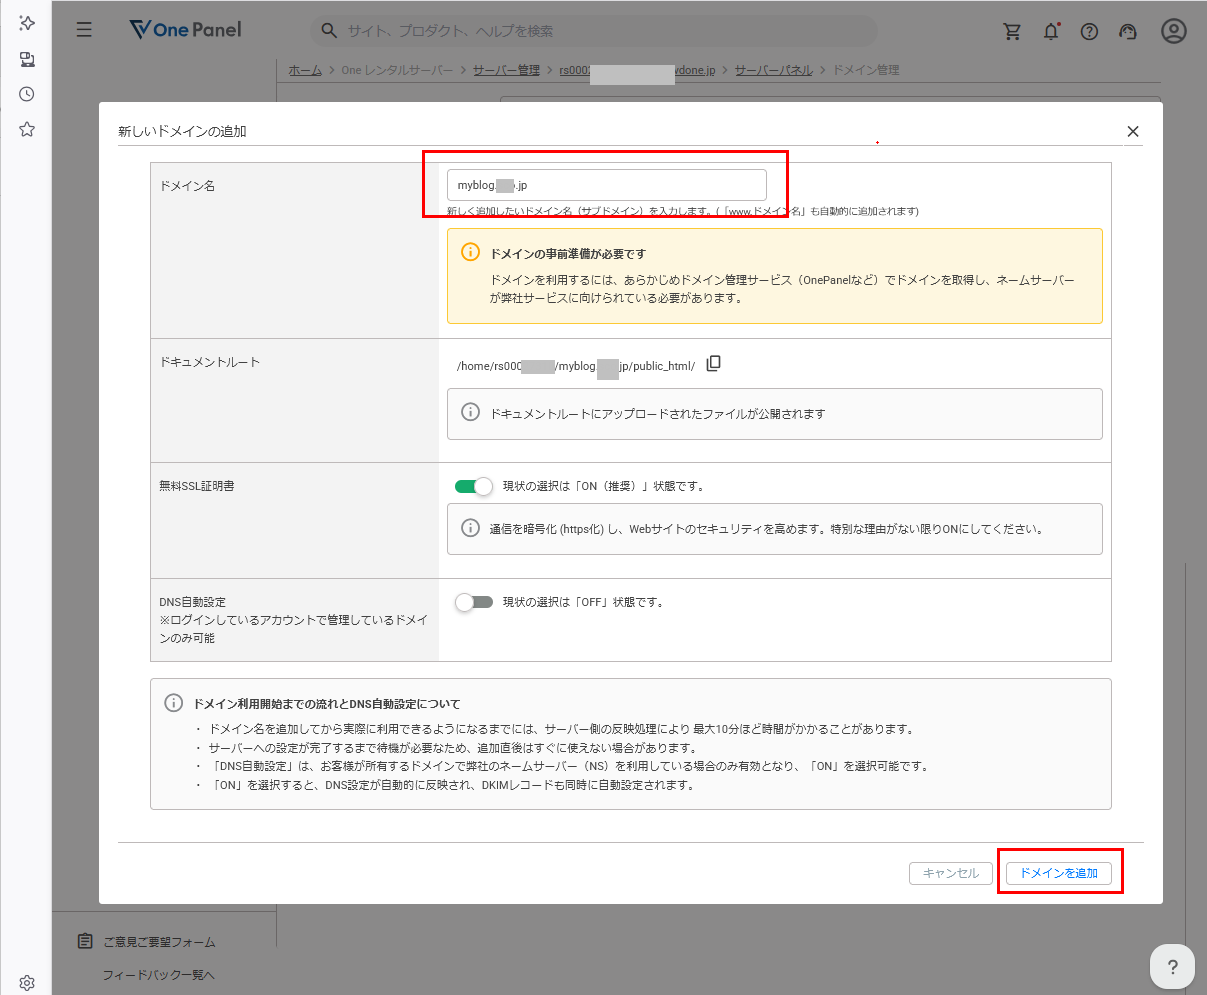Click the キャンセル button

pos(950,873)
